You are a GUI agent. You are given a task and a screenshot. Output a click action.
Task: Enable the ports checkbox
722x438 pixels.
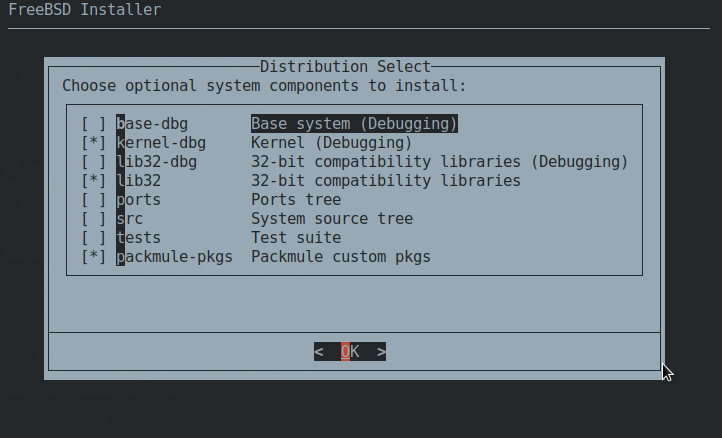coord(94,200)
